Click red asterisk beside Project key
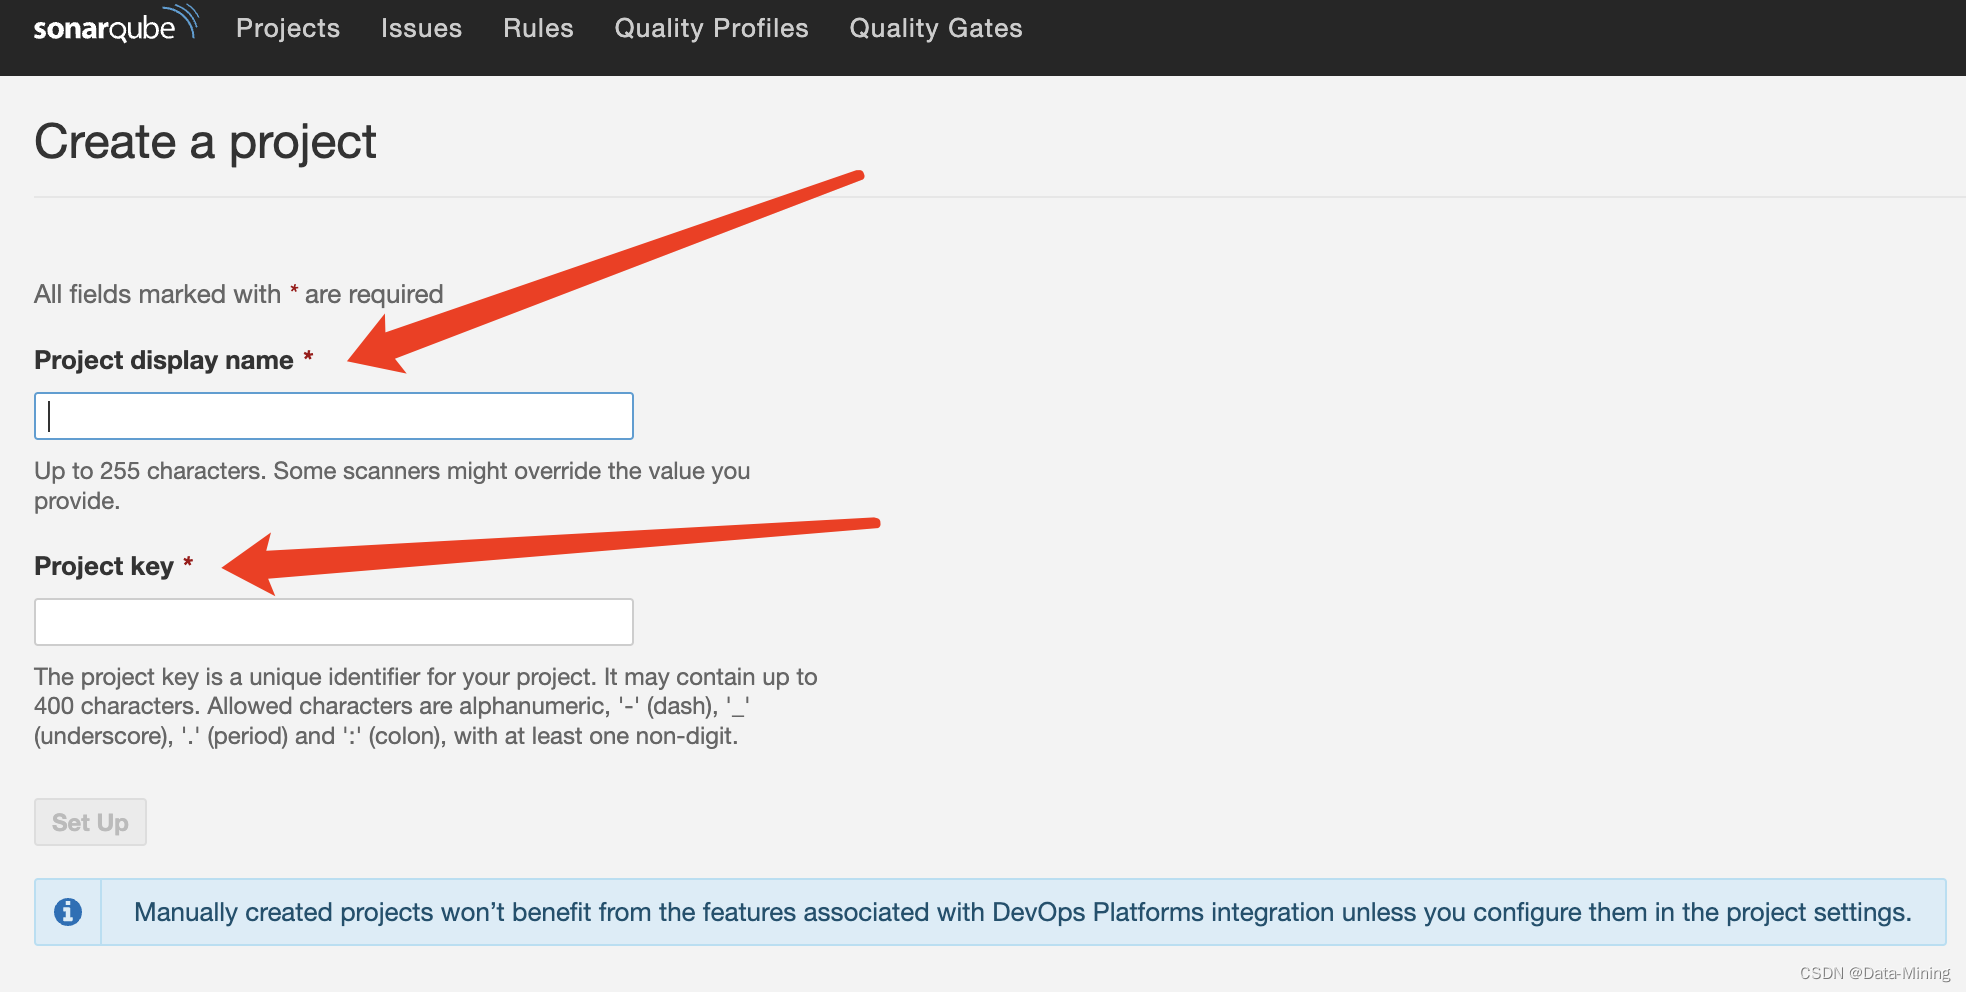The height and width of the screenshot is (992, 1966). tap(188, 563)
